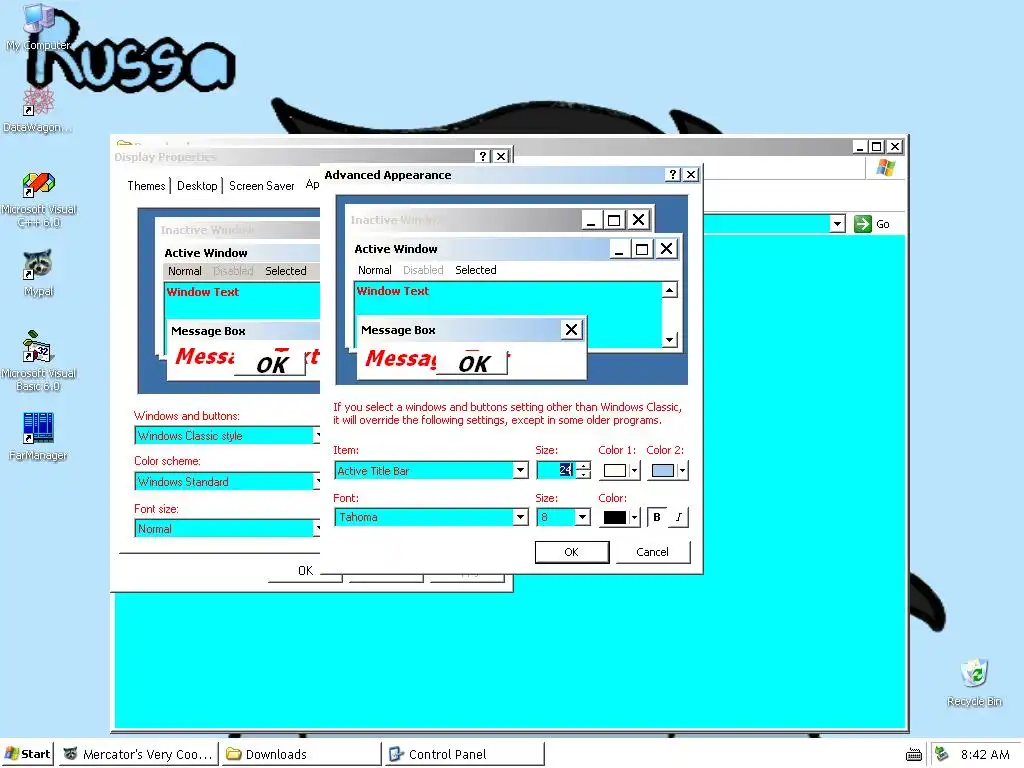Open My Computer desktop icon
1024x768 pixels.
coord(38,26)
